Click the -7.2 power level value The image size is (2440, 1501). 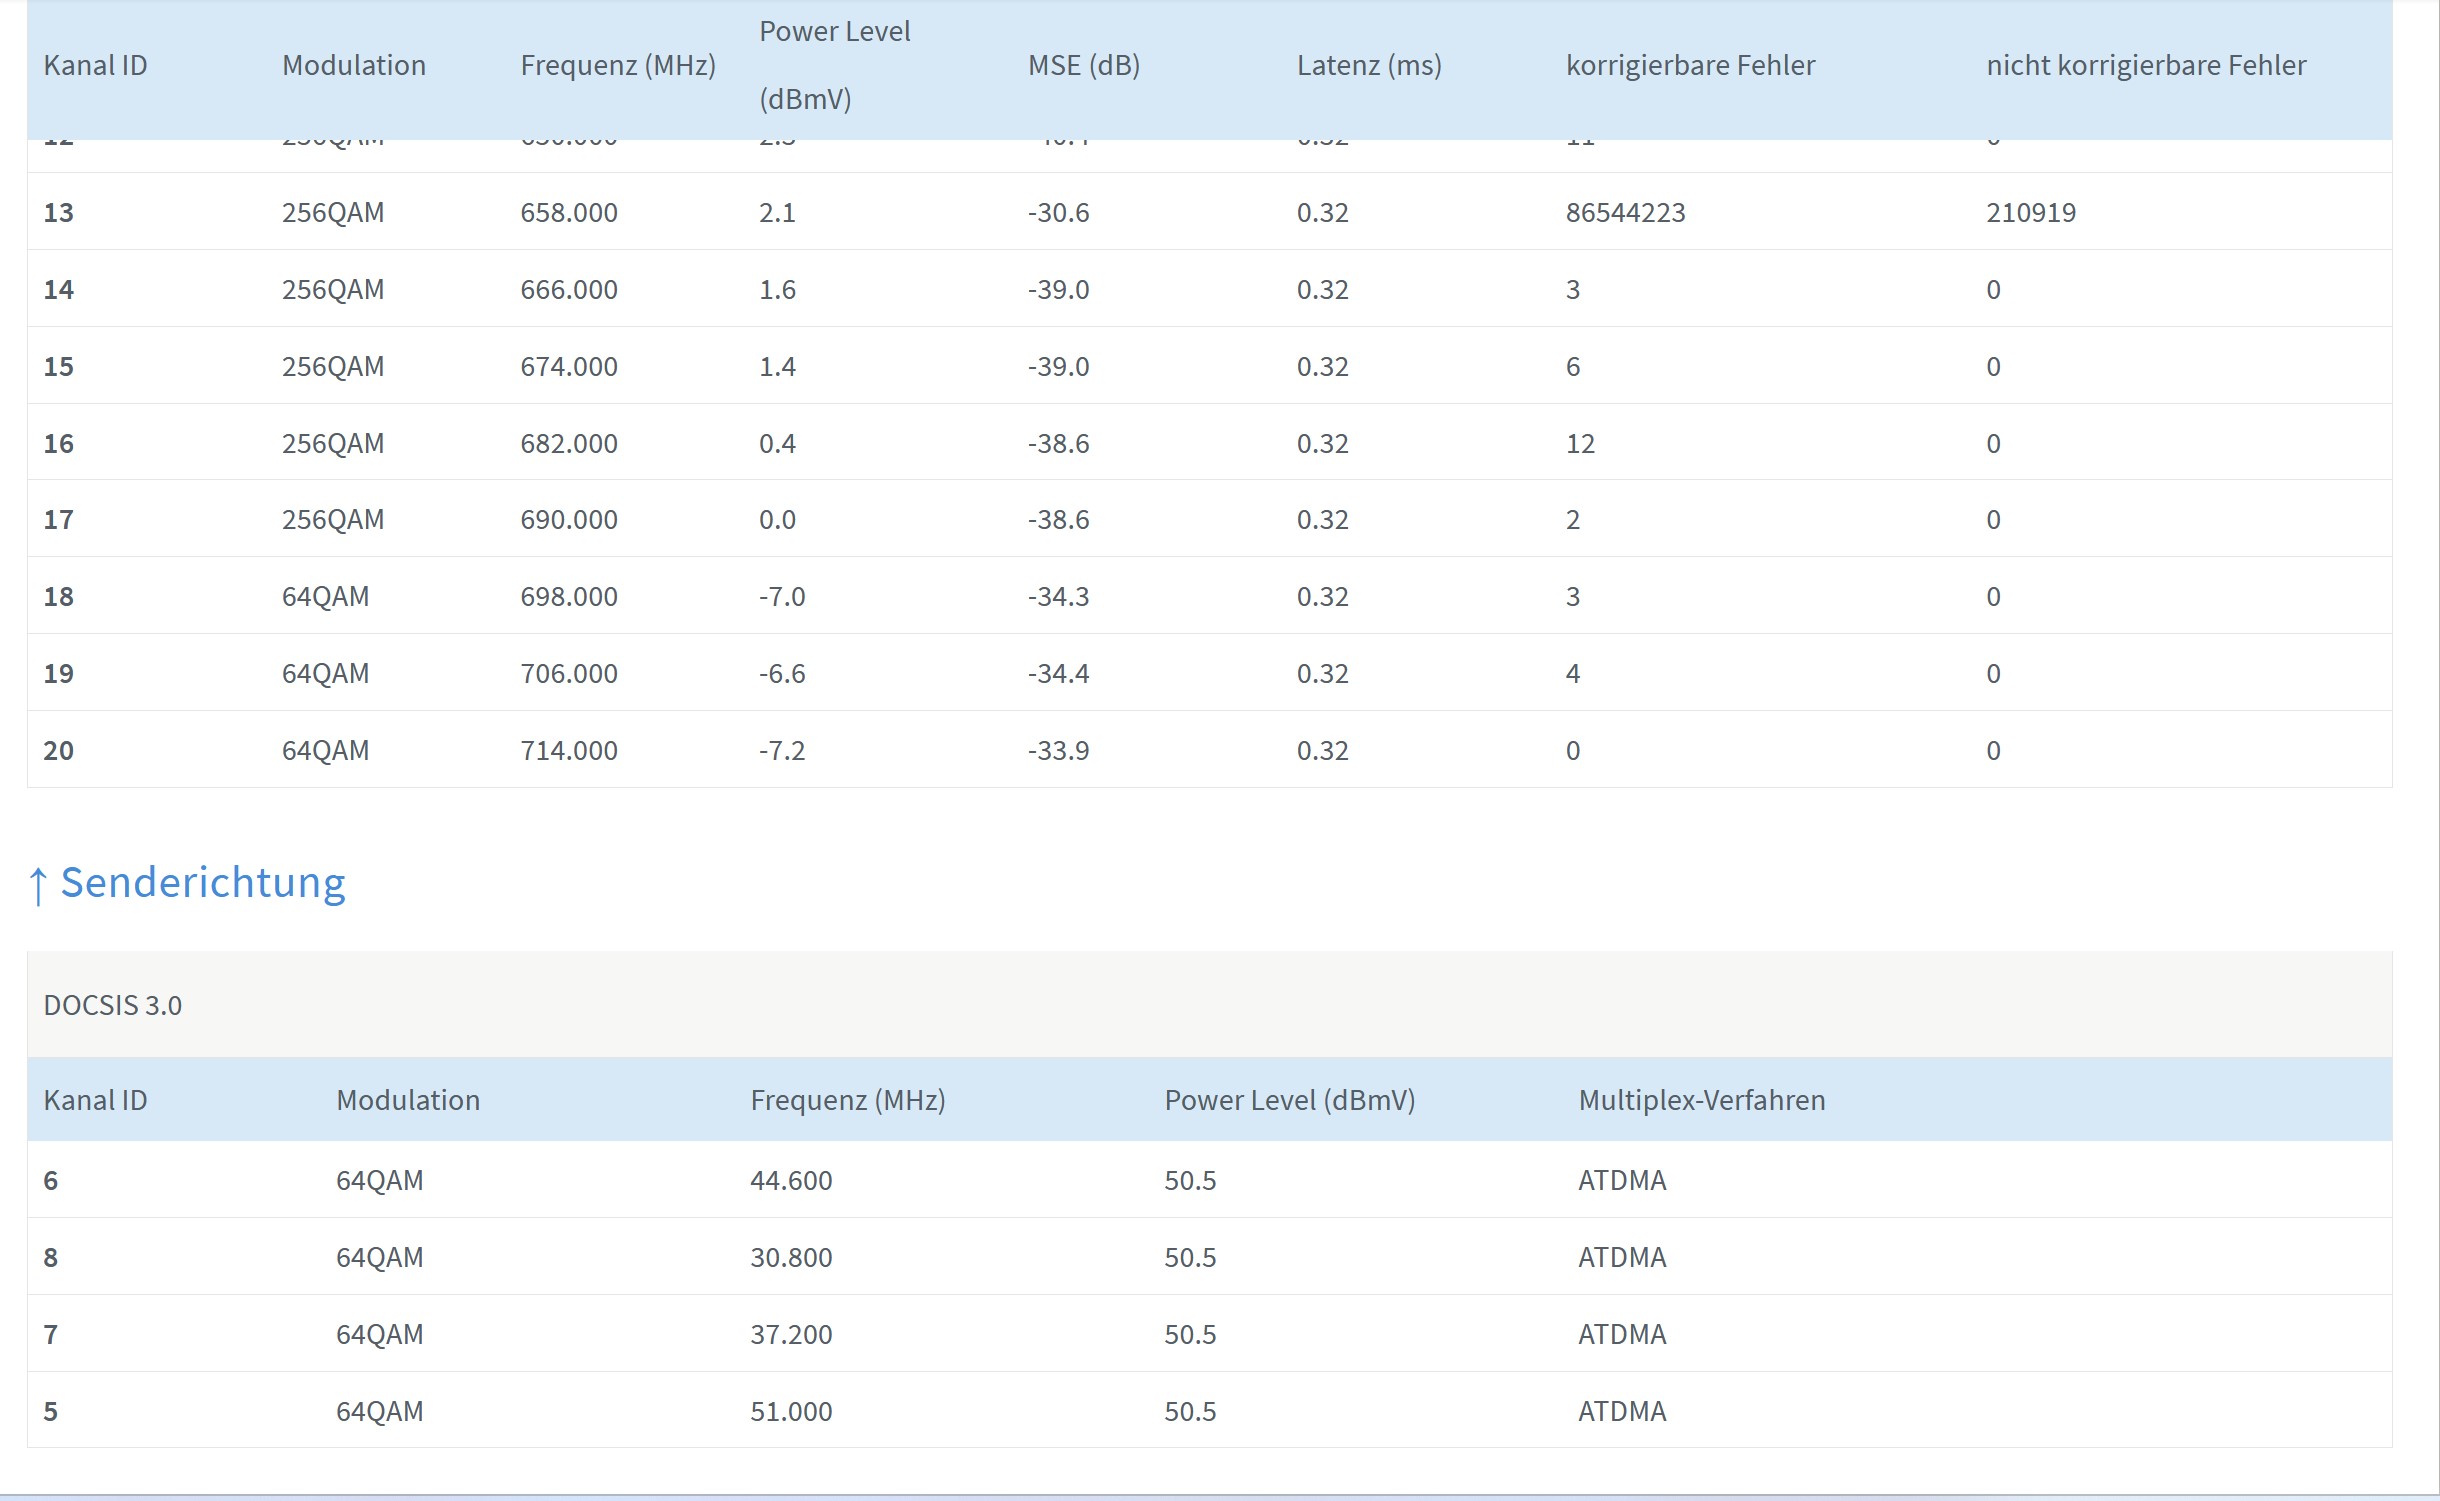click(781, 751)
